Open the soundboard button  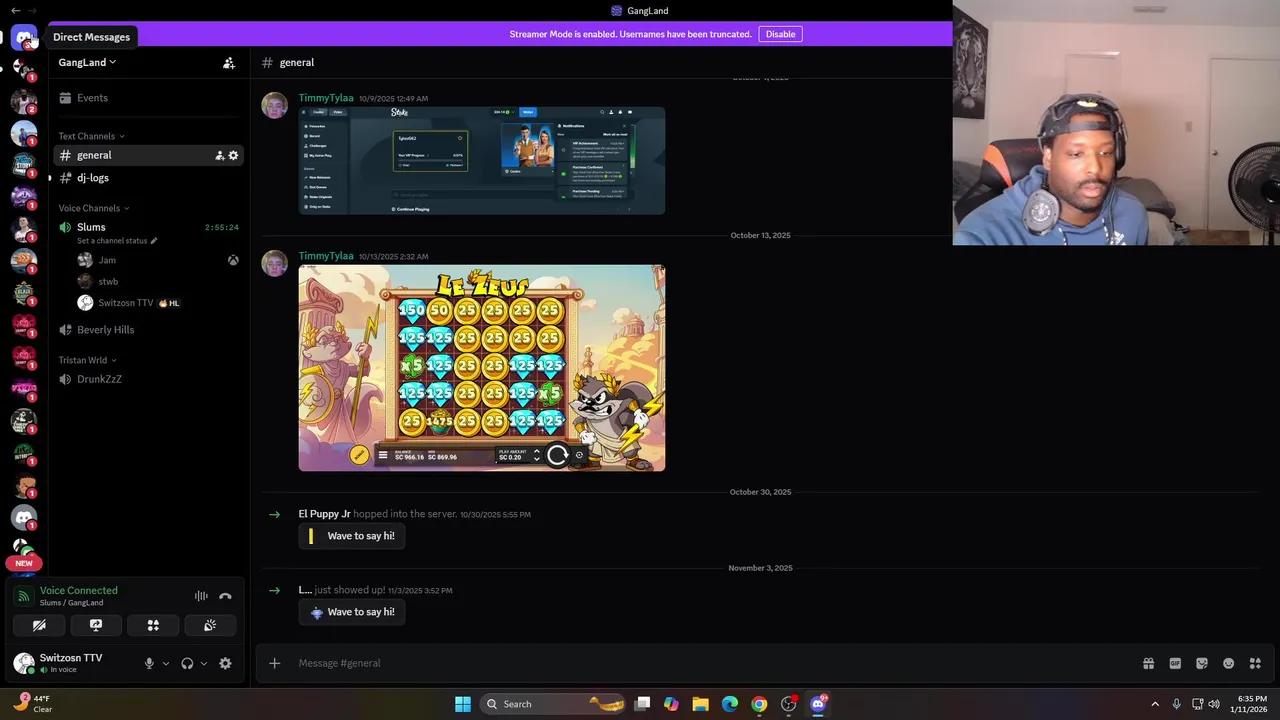coord(210,625)
